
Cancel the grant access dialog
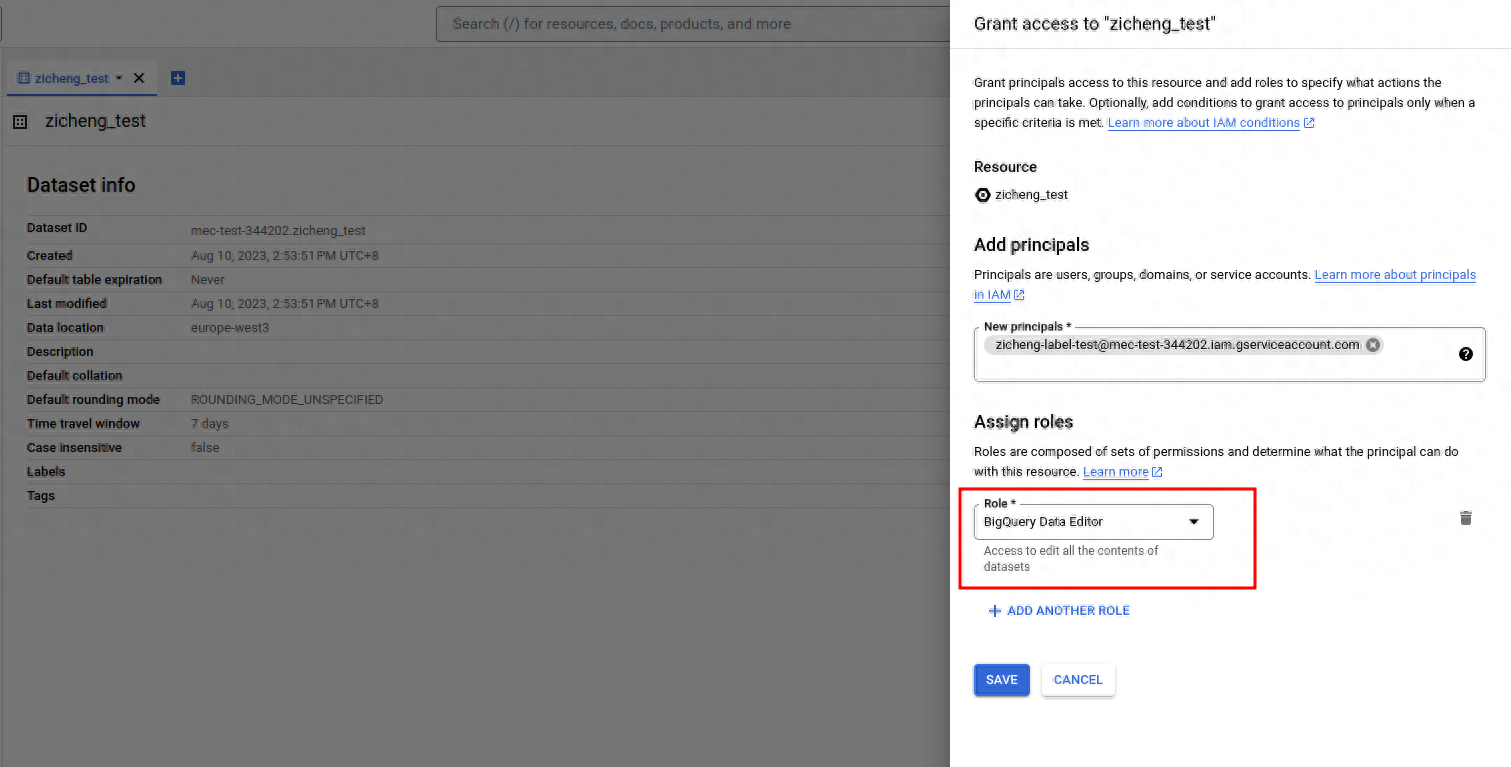[x=1078, y=680]
